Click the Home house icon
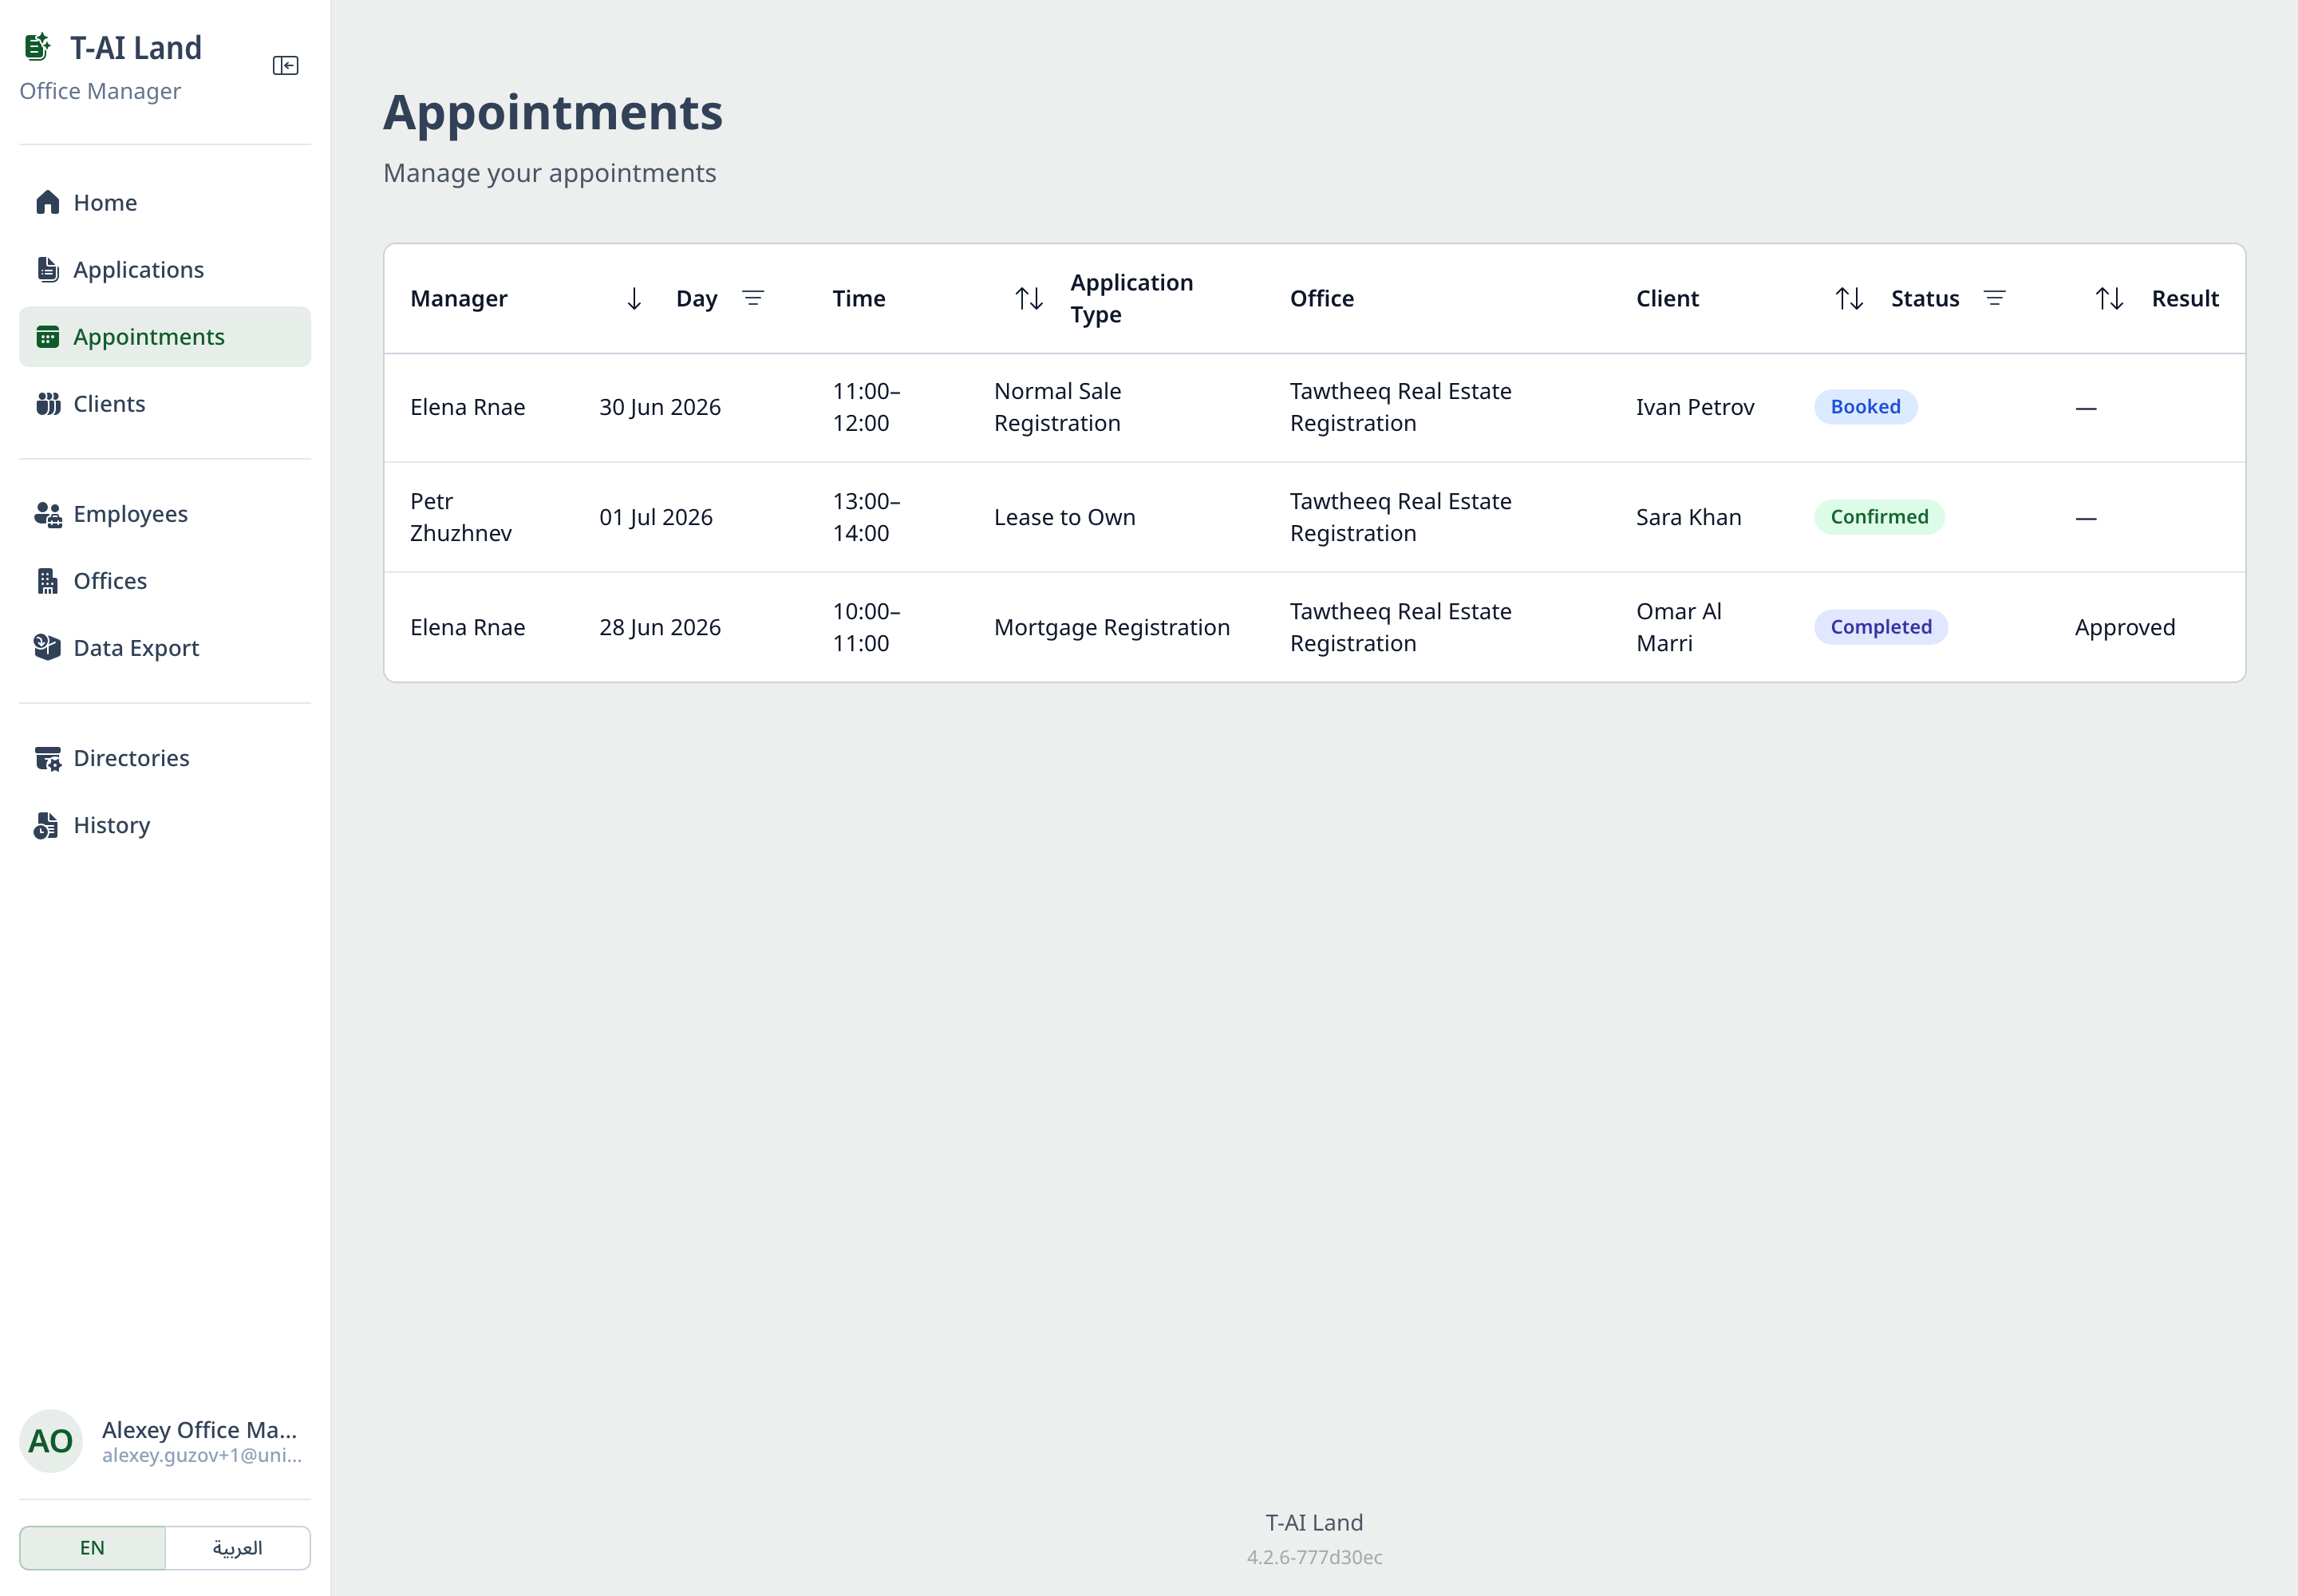This screenshot has width=2298, height=1596. (47, 203)
